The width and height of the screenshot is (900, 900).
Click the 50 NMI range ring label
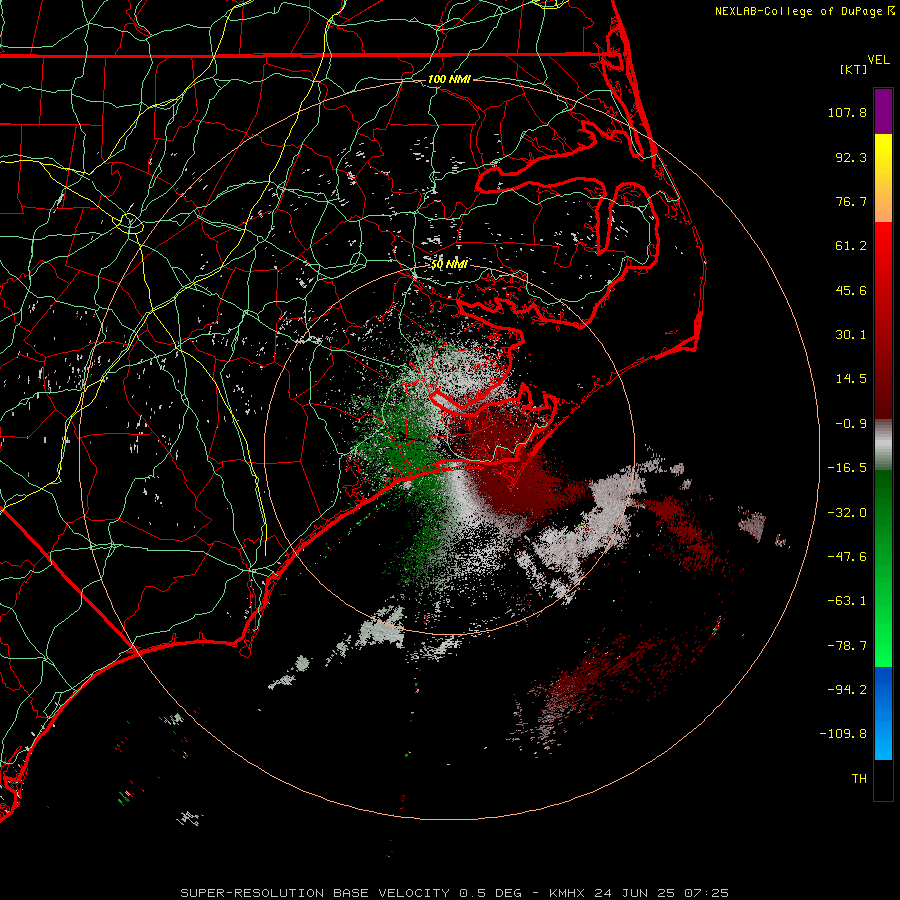point(449,264)
